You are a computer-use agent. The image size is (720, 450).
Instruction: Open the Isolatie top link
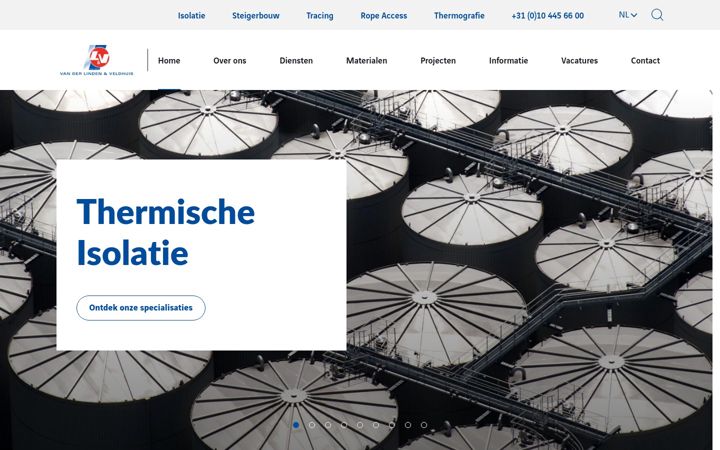click(191, 16)
